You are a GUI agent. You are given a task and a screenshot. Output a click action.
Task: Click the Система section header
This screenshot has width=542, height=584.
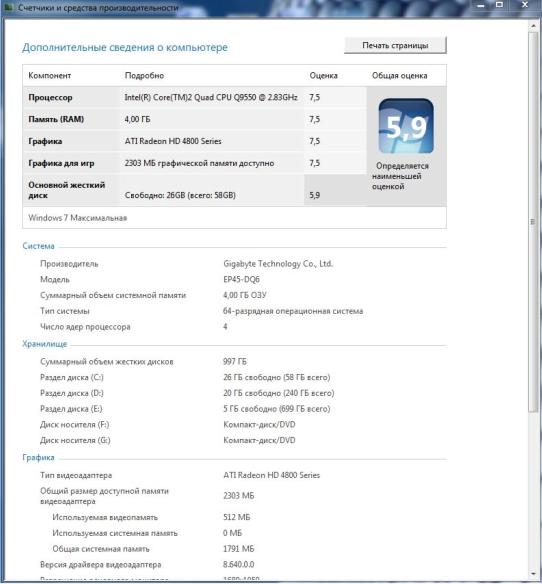tap(38, 246)
